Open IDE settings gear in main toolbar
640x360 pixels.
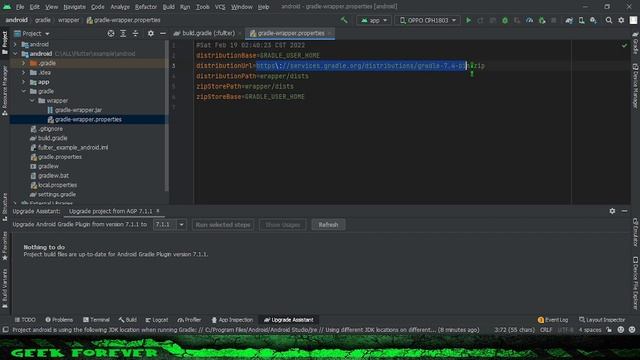(x=621, y=20)
